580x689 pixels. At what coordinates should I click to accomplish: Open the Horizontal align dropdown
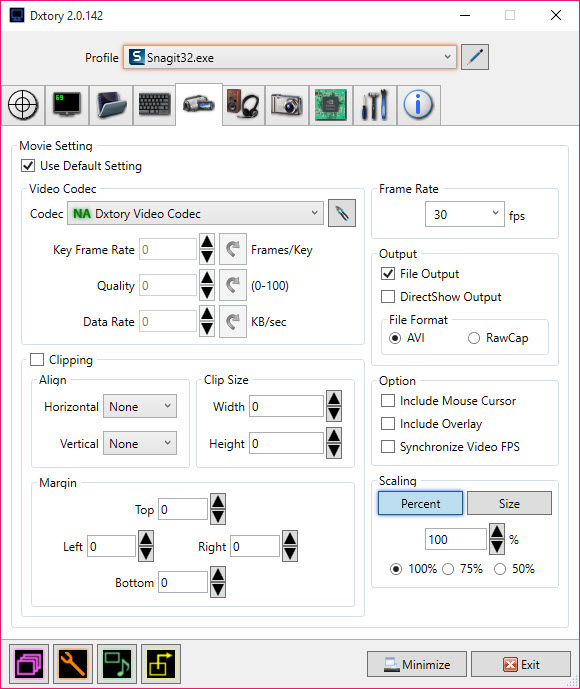(140, 406)
